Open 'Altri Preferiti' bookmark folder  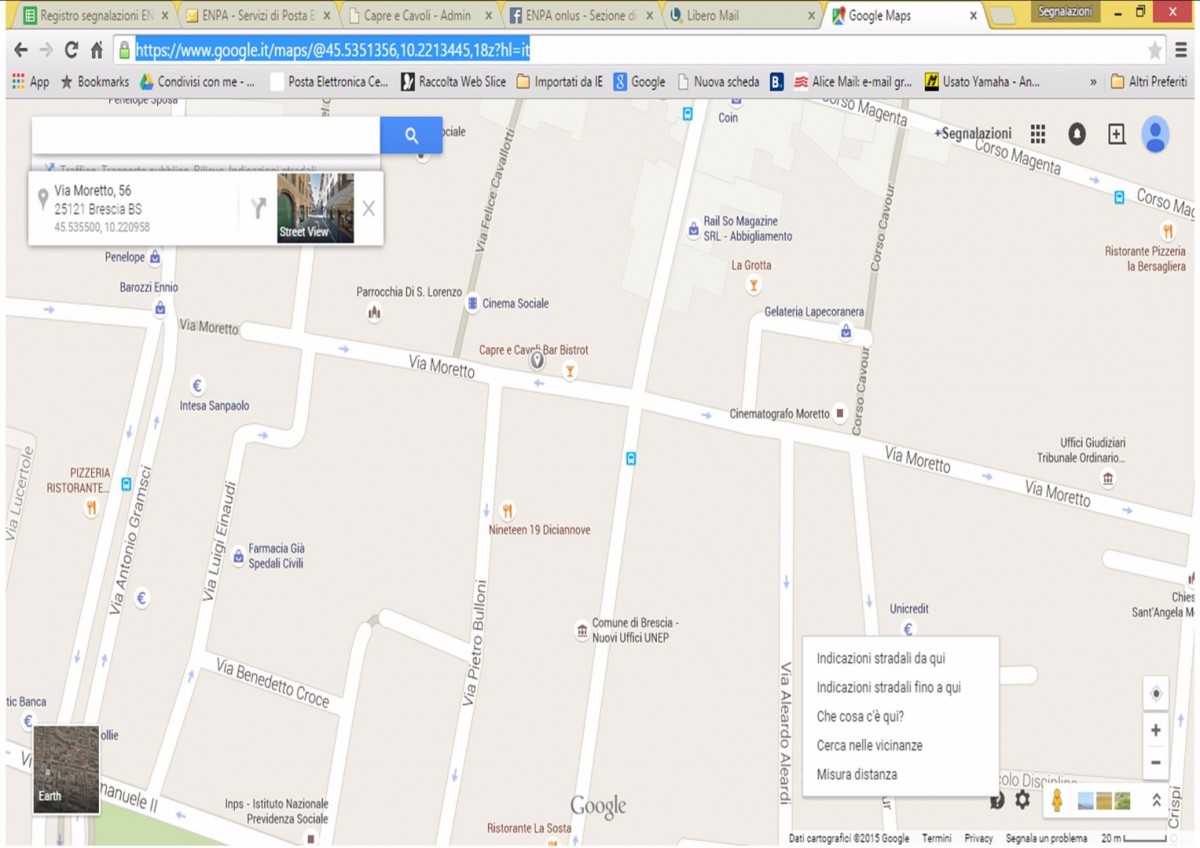tap(1149, 82)
